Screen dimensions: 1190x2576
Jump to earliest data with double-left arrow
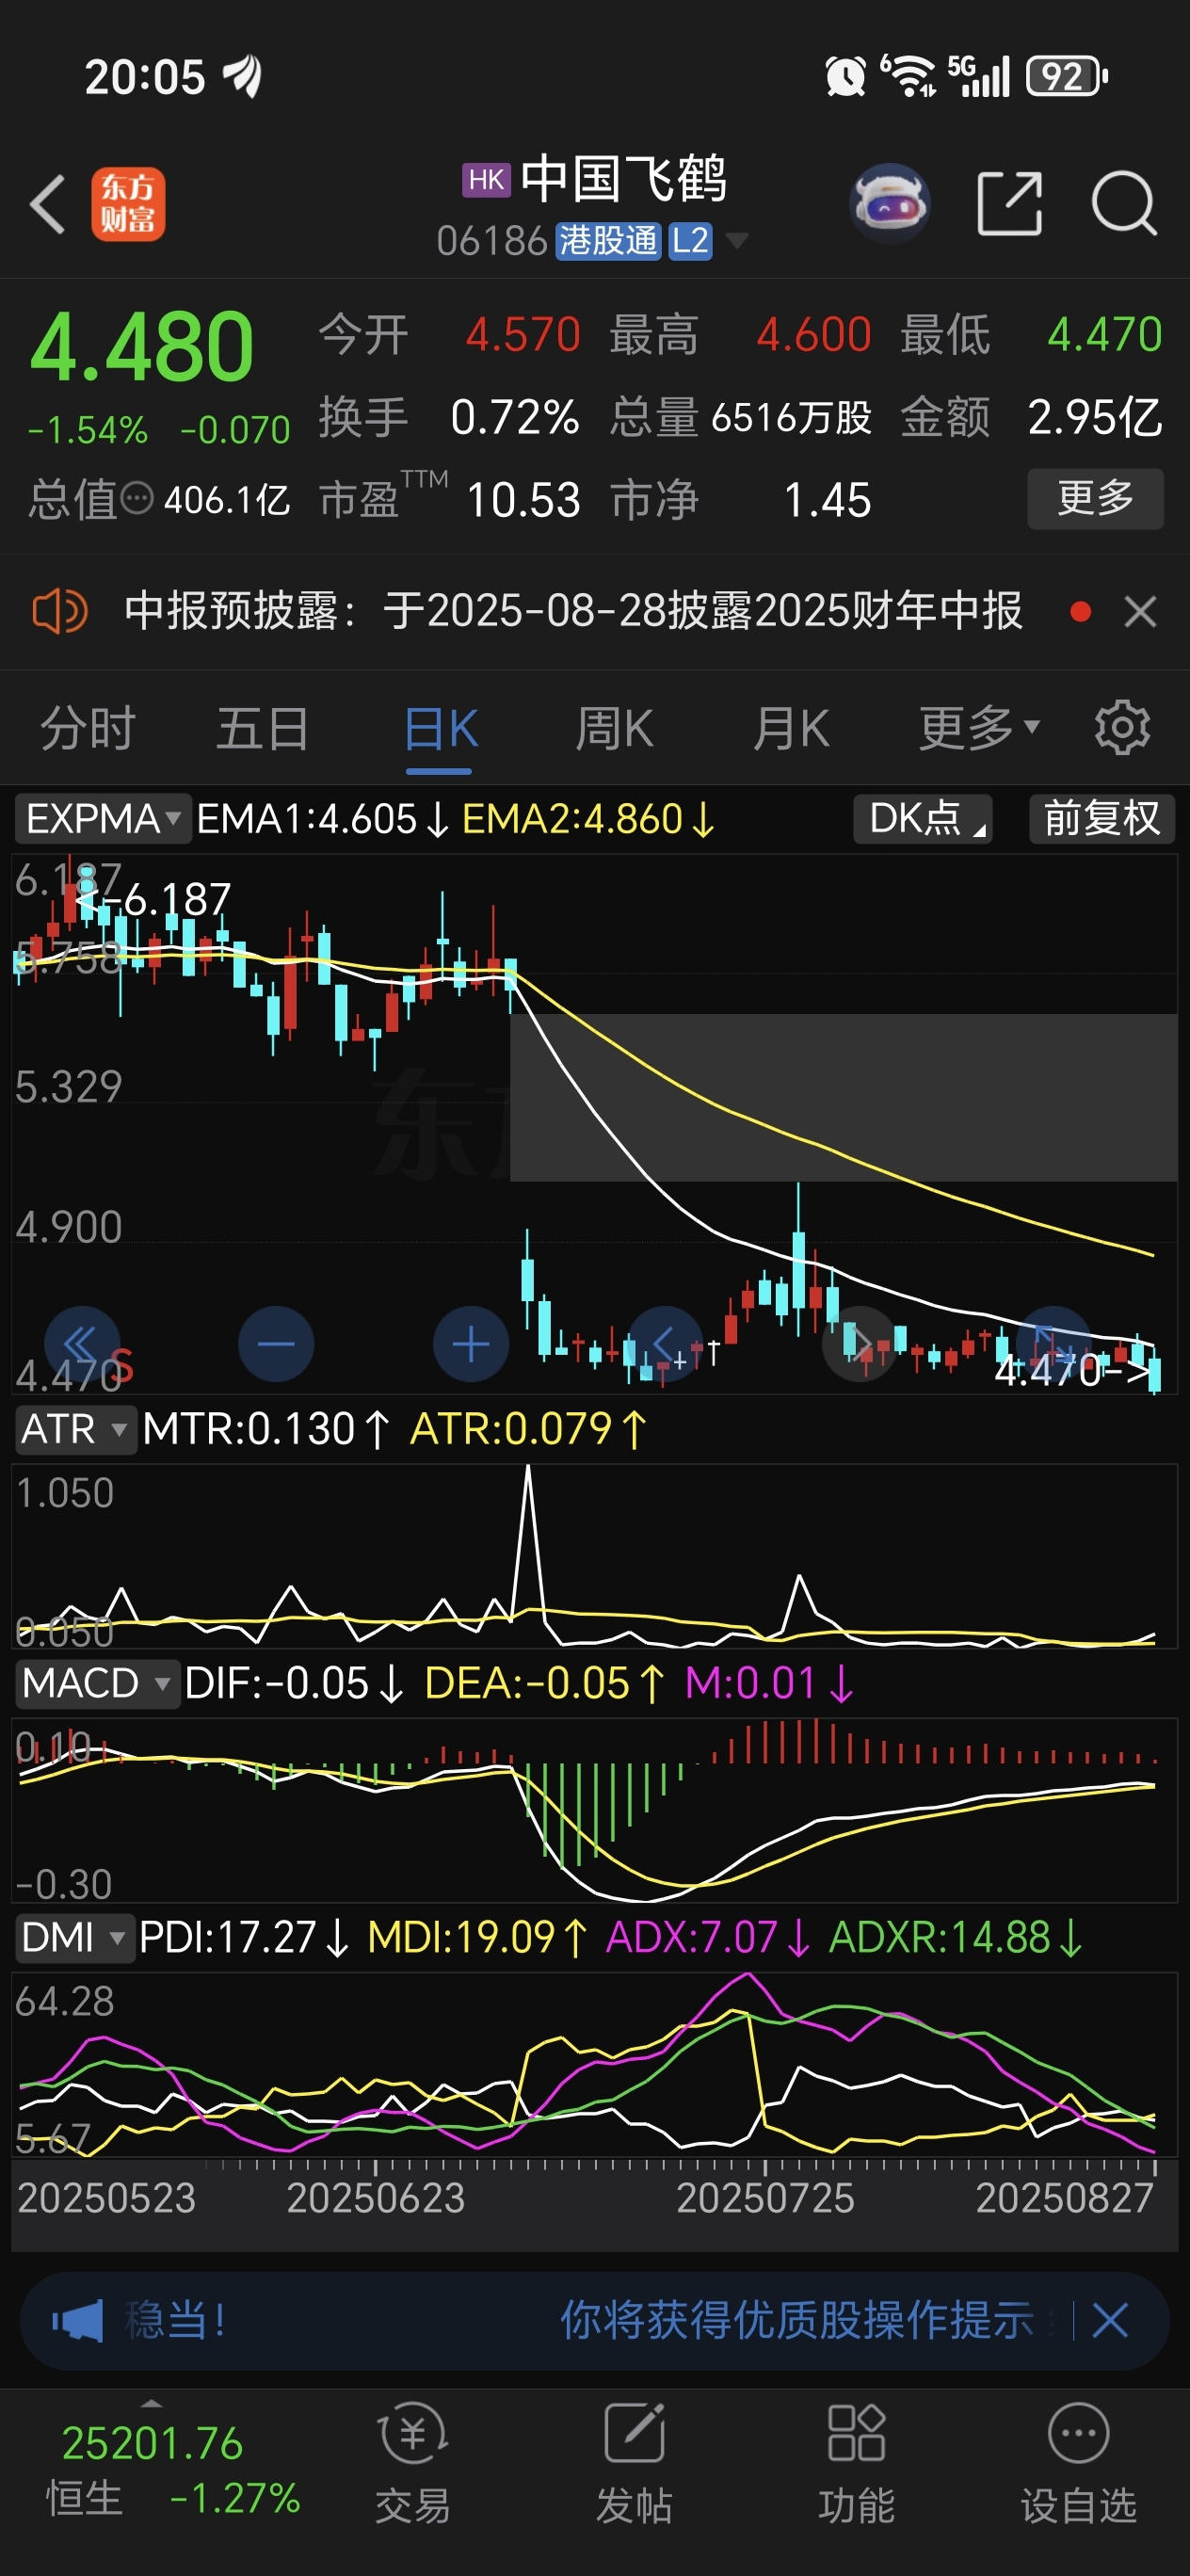[82, 1343]
